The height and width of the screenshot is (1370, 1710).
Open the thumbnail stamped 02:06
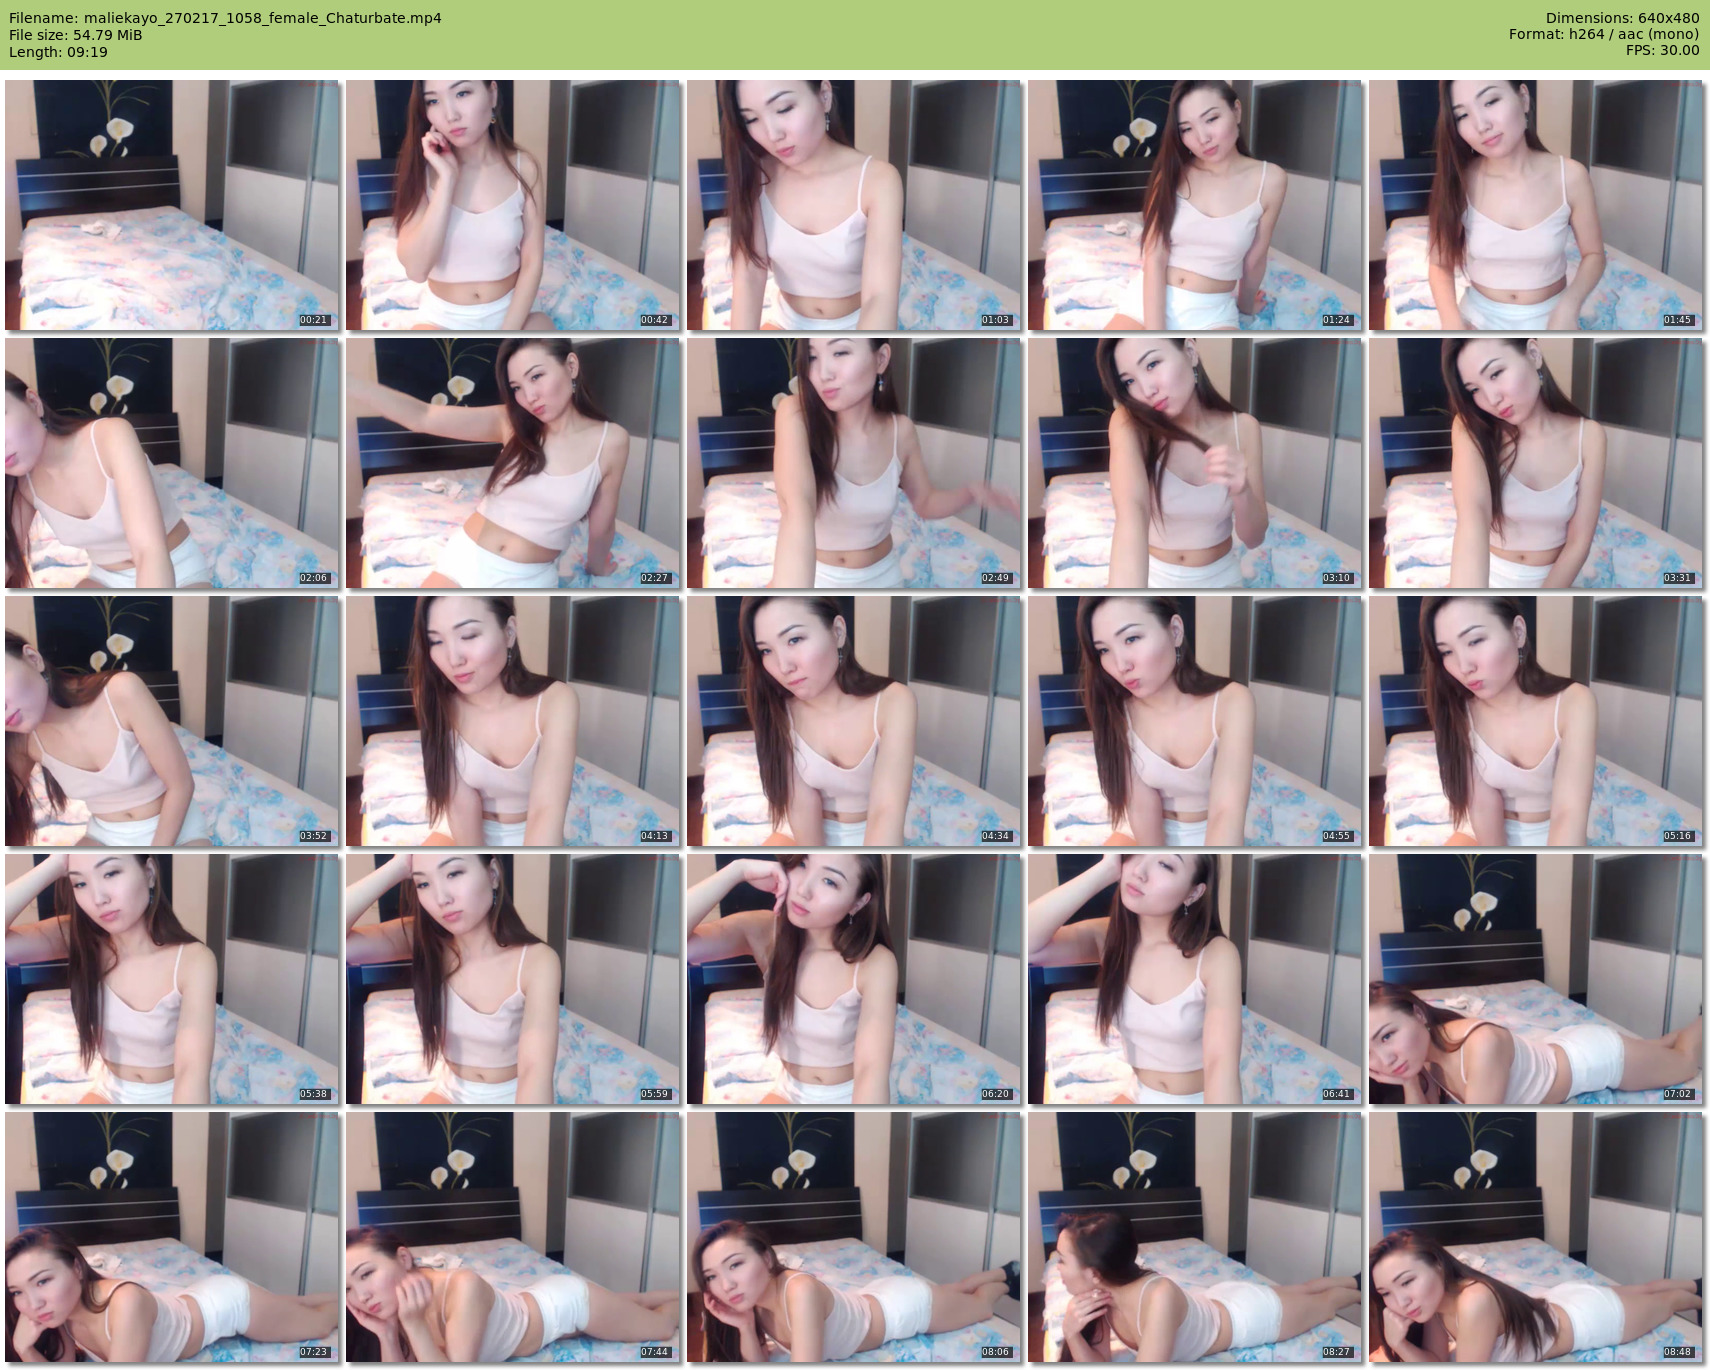point(172,463)
